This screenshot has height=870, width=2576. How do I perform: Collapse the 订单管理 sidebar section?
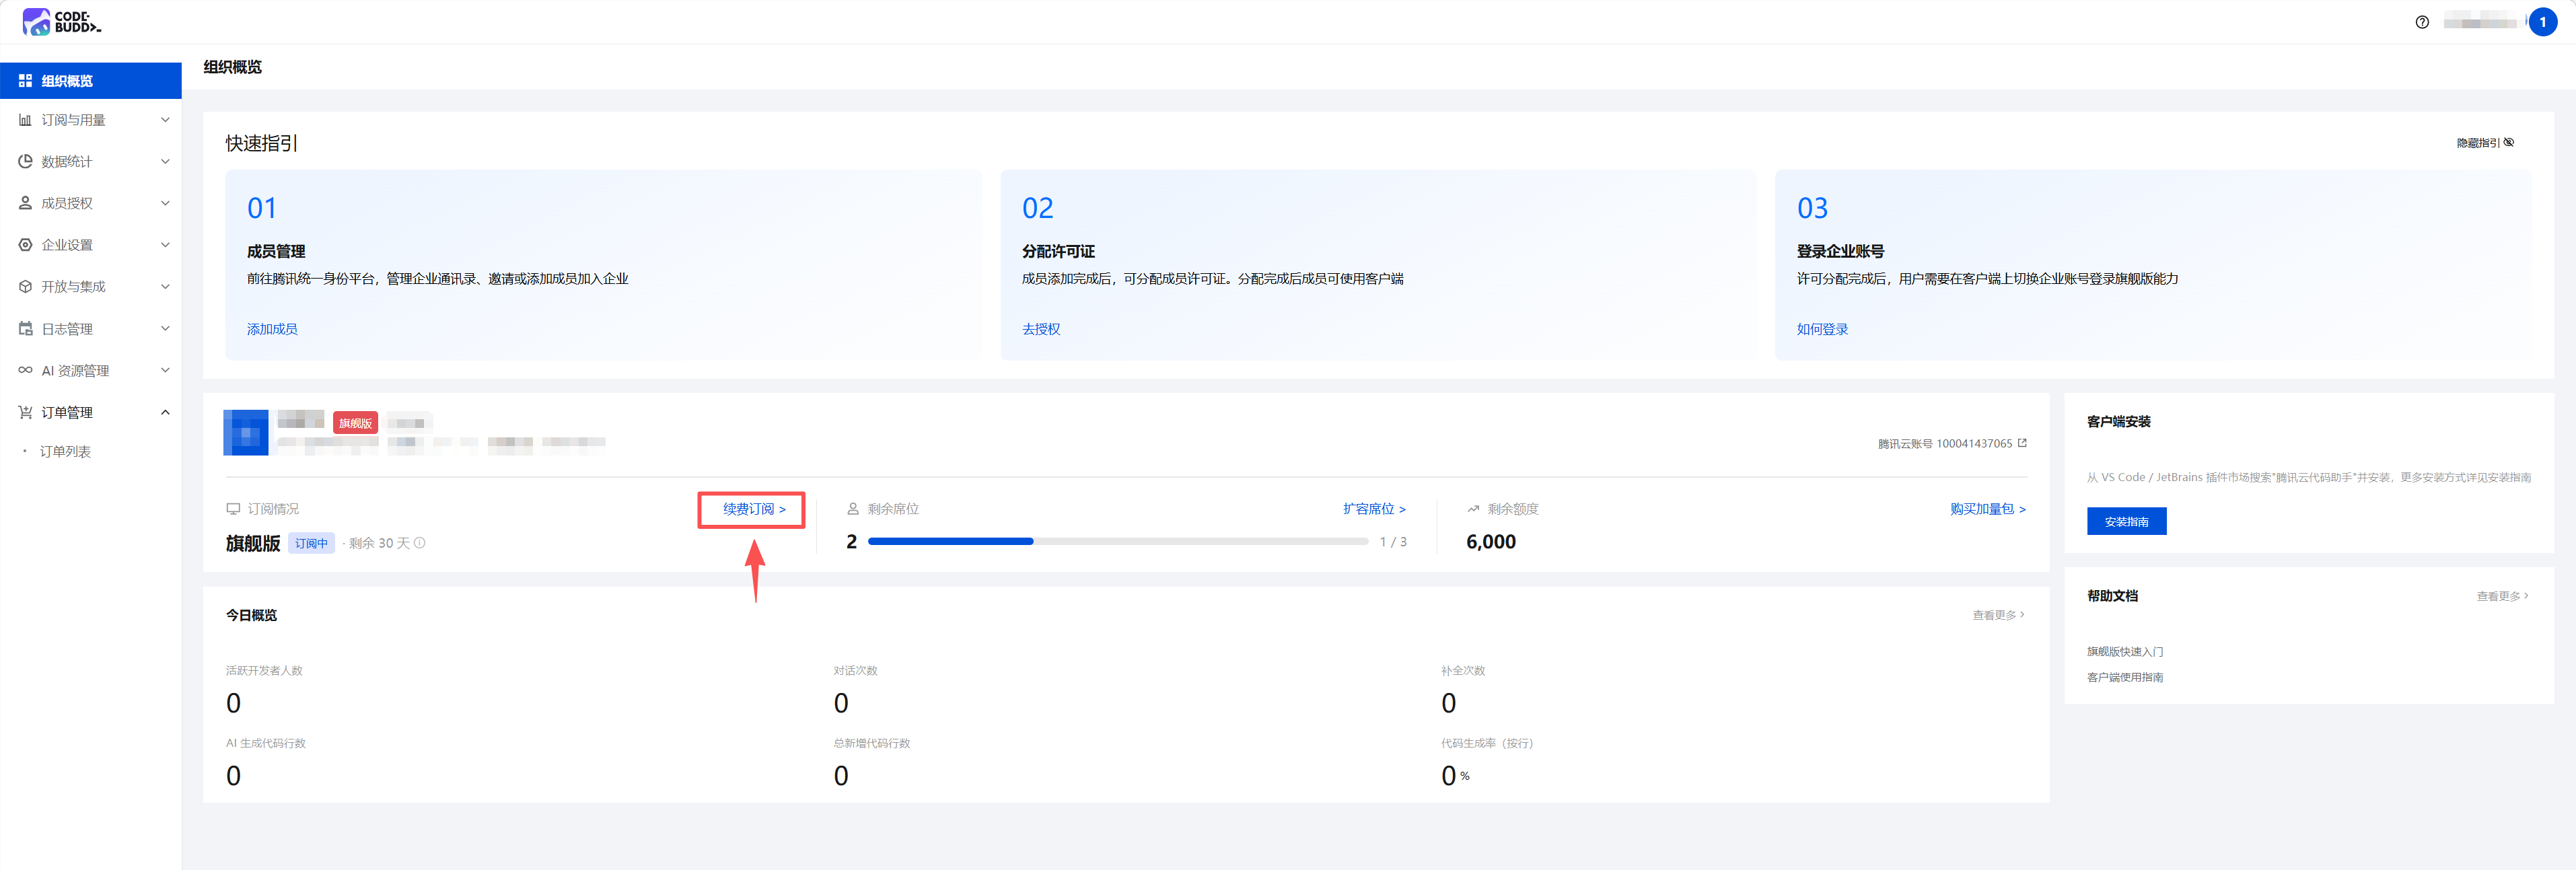pyautogui.click(x=165, y=412)
